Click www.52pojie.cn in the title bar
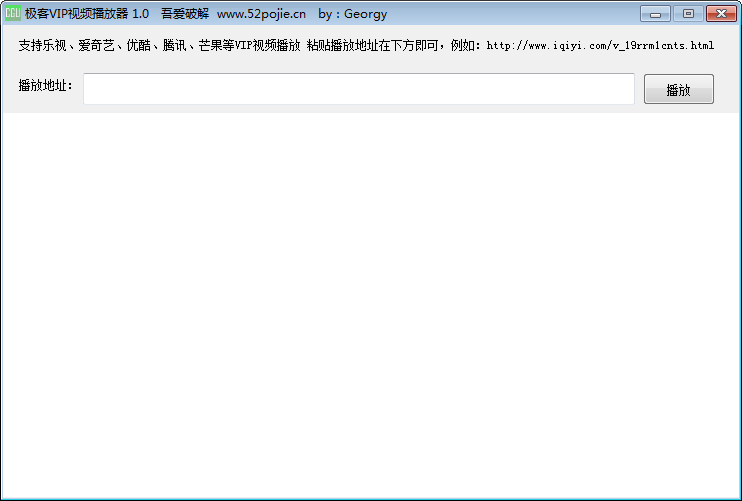Screen dimensions: 742x501 coord(261,14)
